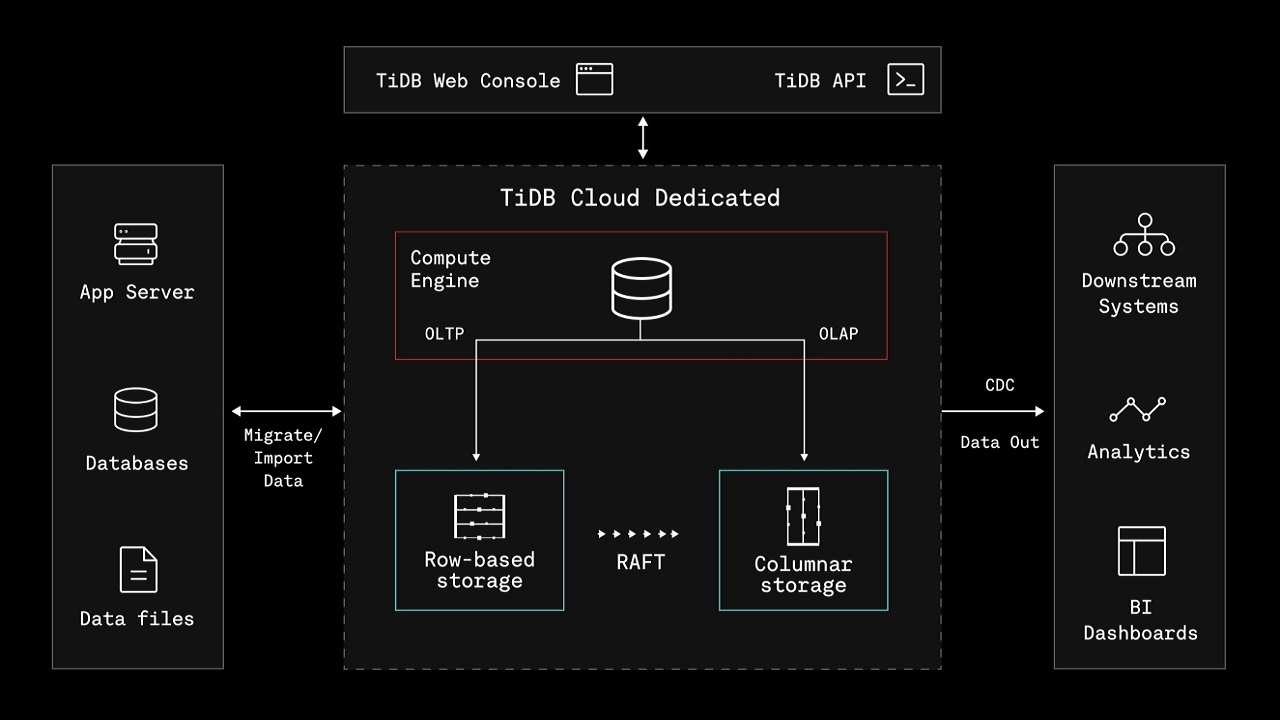Select the "App Server" label
The width and height of the screenshot is (1280, 720).
137,293
